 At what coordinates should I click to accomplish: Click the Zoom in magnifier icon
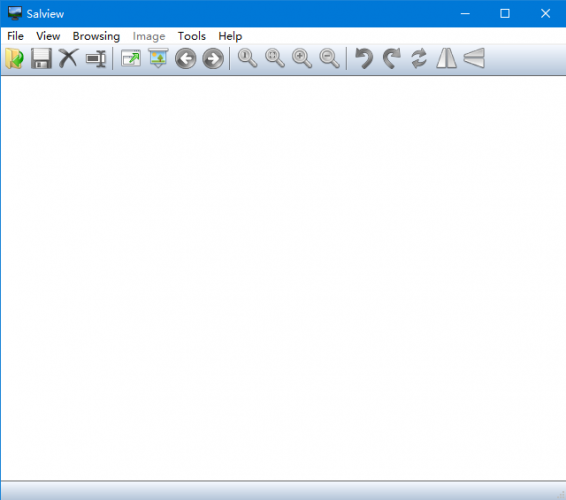302,58
